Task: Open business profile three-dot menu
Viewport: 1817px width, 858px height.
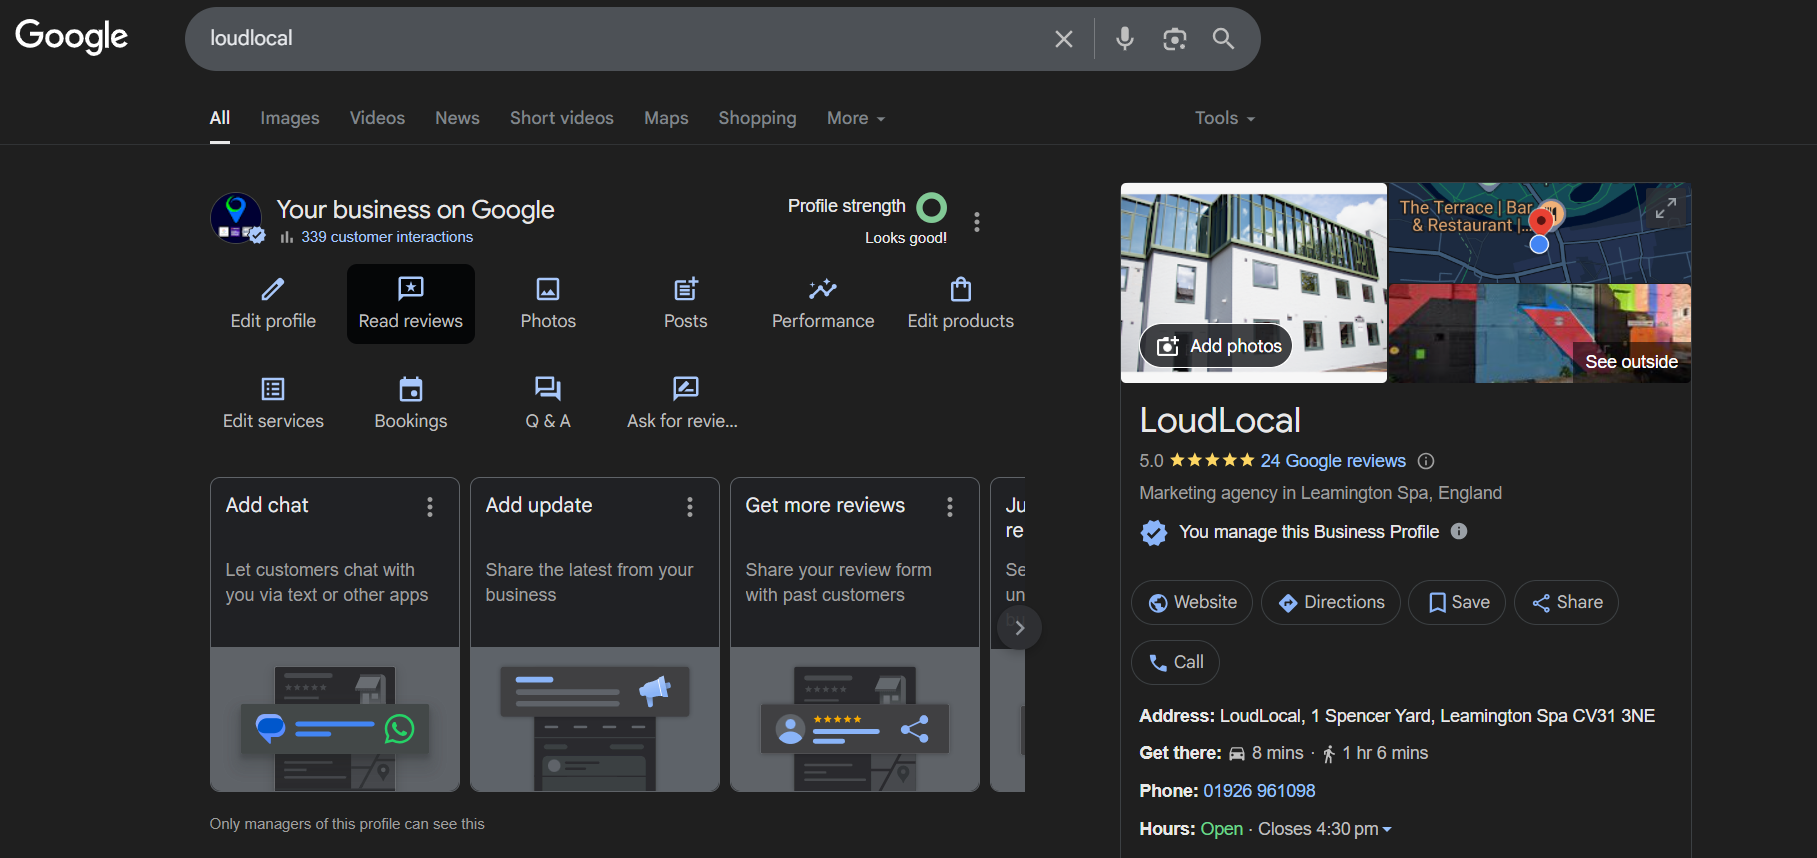Action: click(977, 222)
